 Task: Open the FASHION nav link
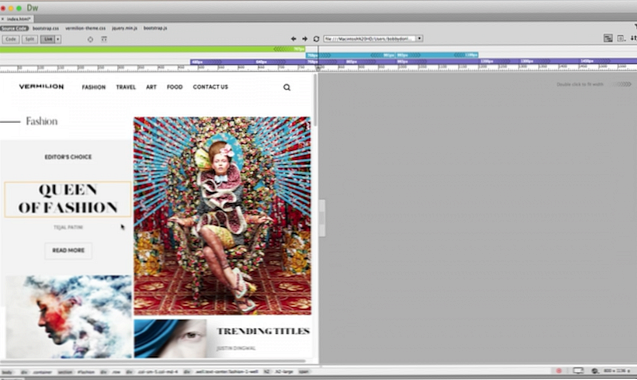[x=93, y=87]
